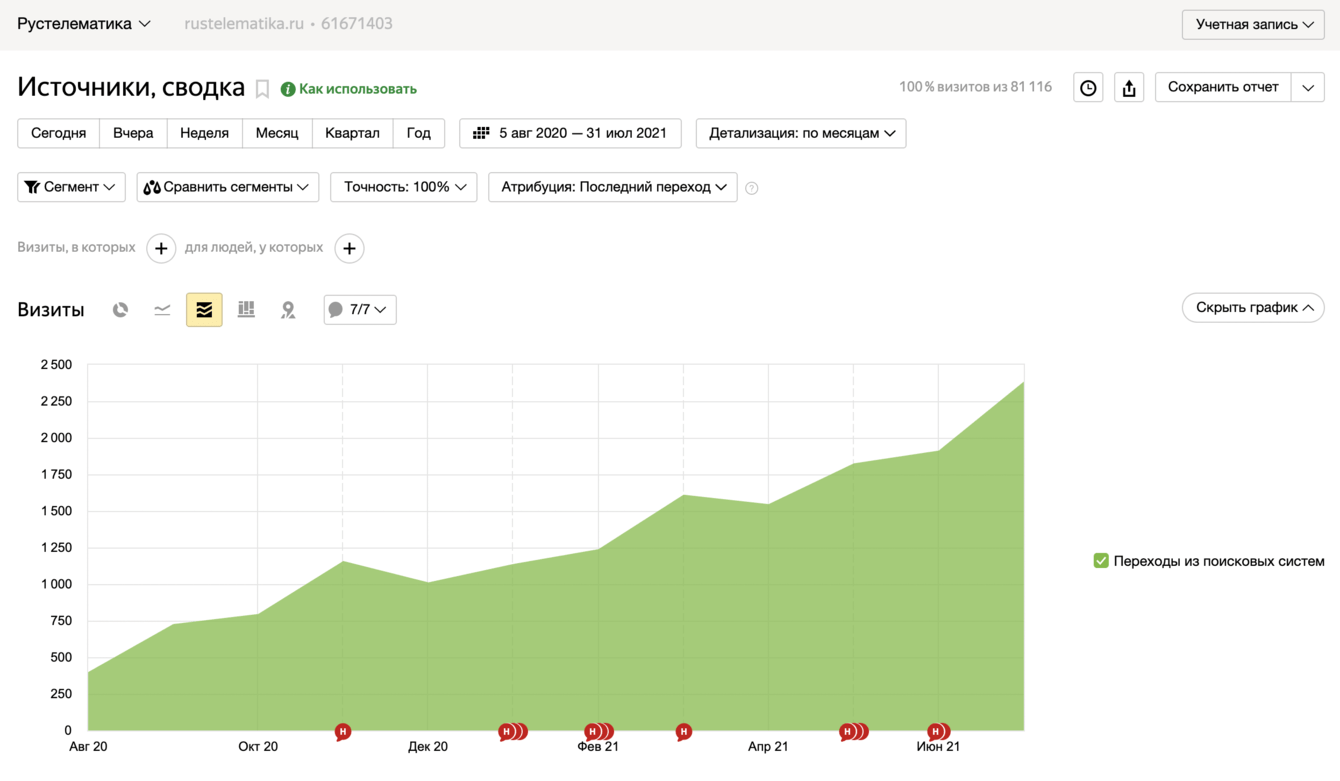The height and width of the screenshot is (781, 1340).
Task: Select the stacked area chart icon
Action: tap(204, 310)
